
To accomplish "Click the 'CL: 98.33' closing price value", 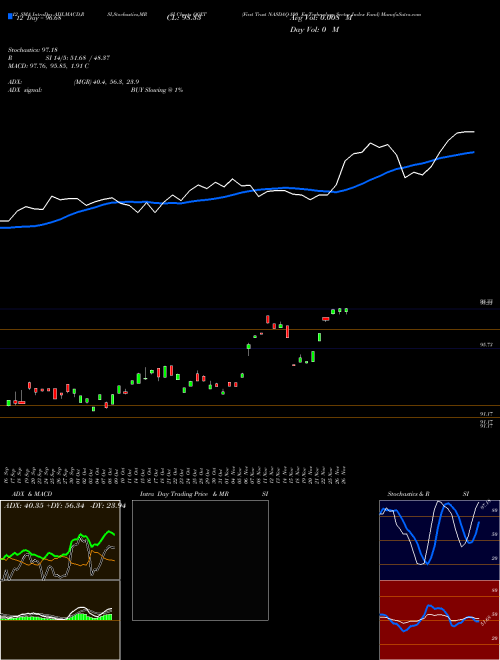I will 184,18.
